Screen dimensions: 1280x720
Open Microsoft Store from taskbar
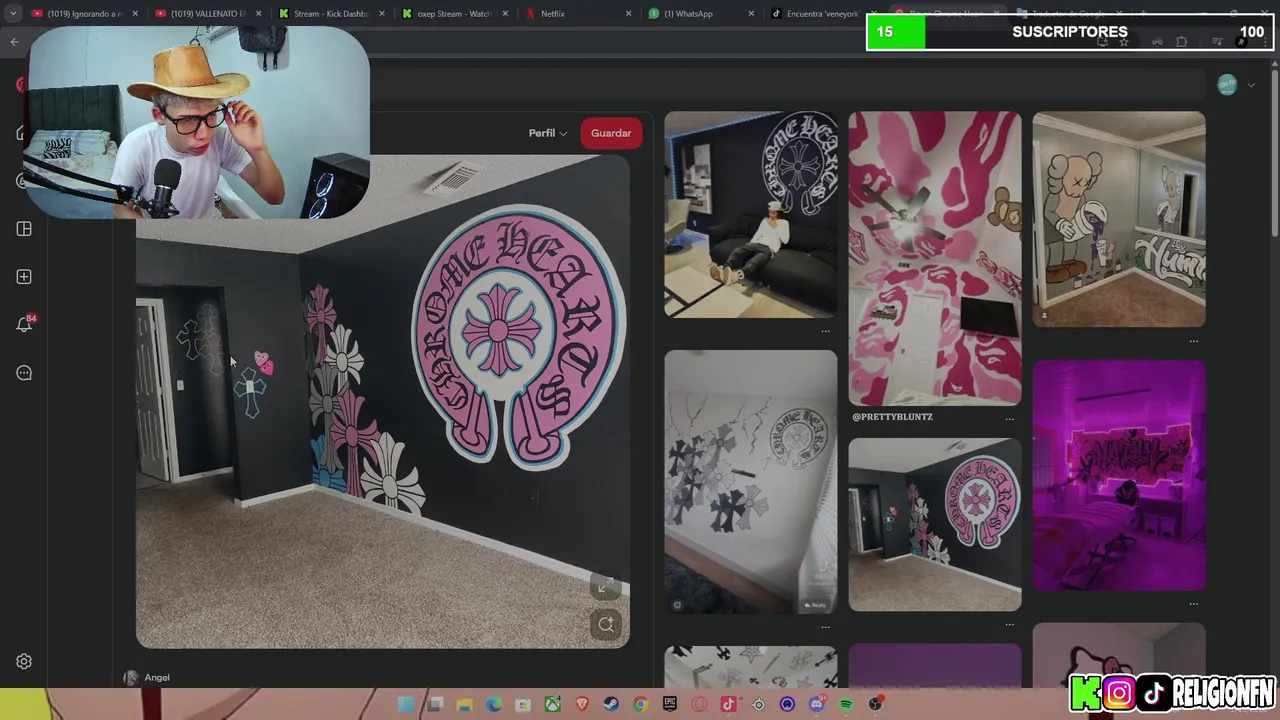tap(523, 704)
